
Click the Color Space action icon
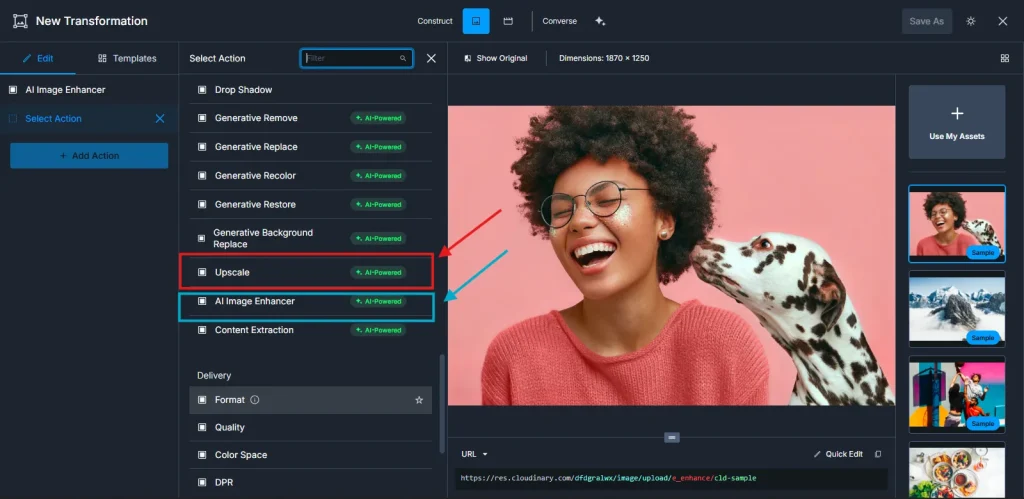(202, 455)
